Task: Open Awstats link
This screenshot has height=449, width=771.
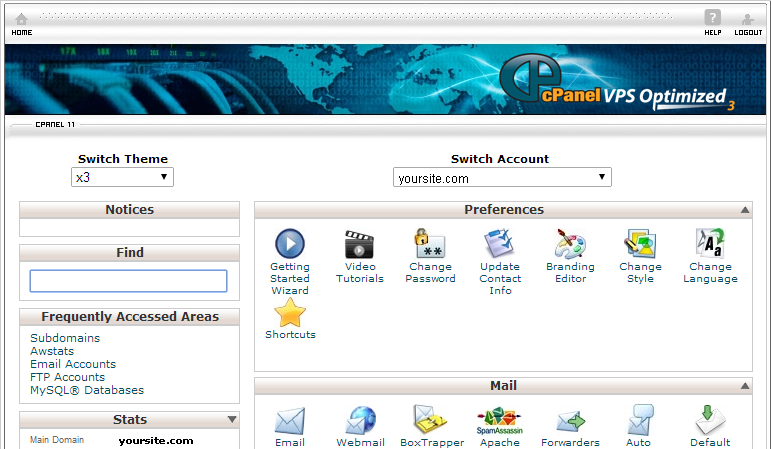Action: click(52, 351)
